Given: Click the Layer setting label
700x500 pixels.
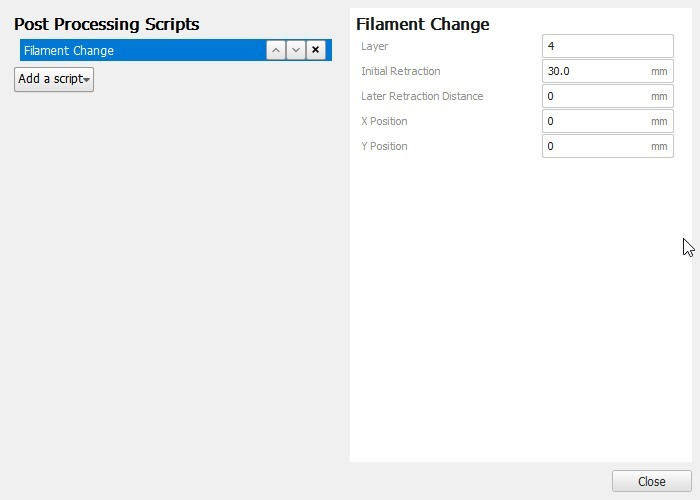Looking at the screenshot, I should (374, 46).
